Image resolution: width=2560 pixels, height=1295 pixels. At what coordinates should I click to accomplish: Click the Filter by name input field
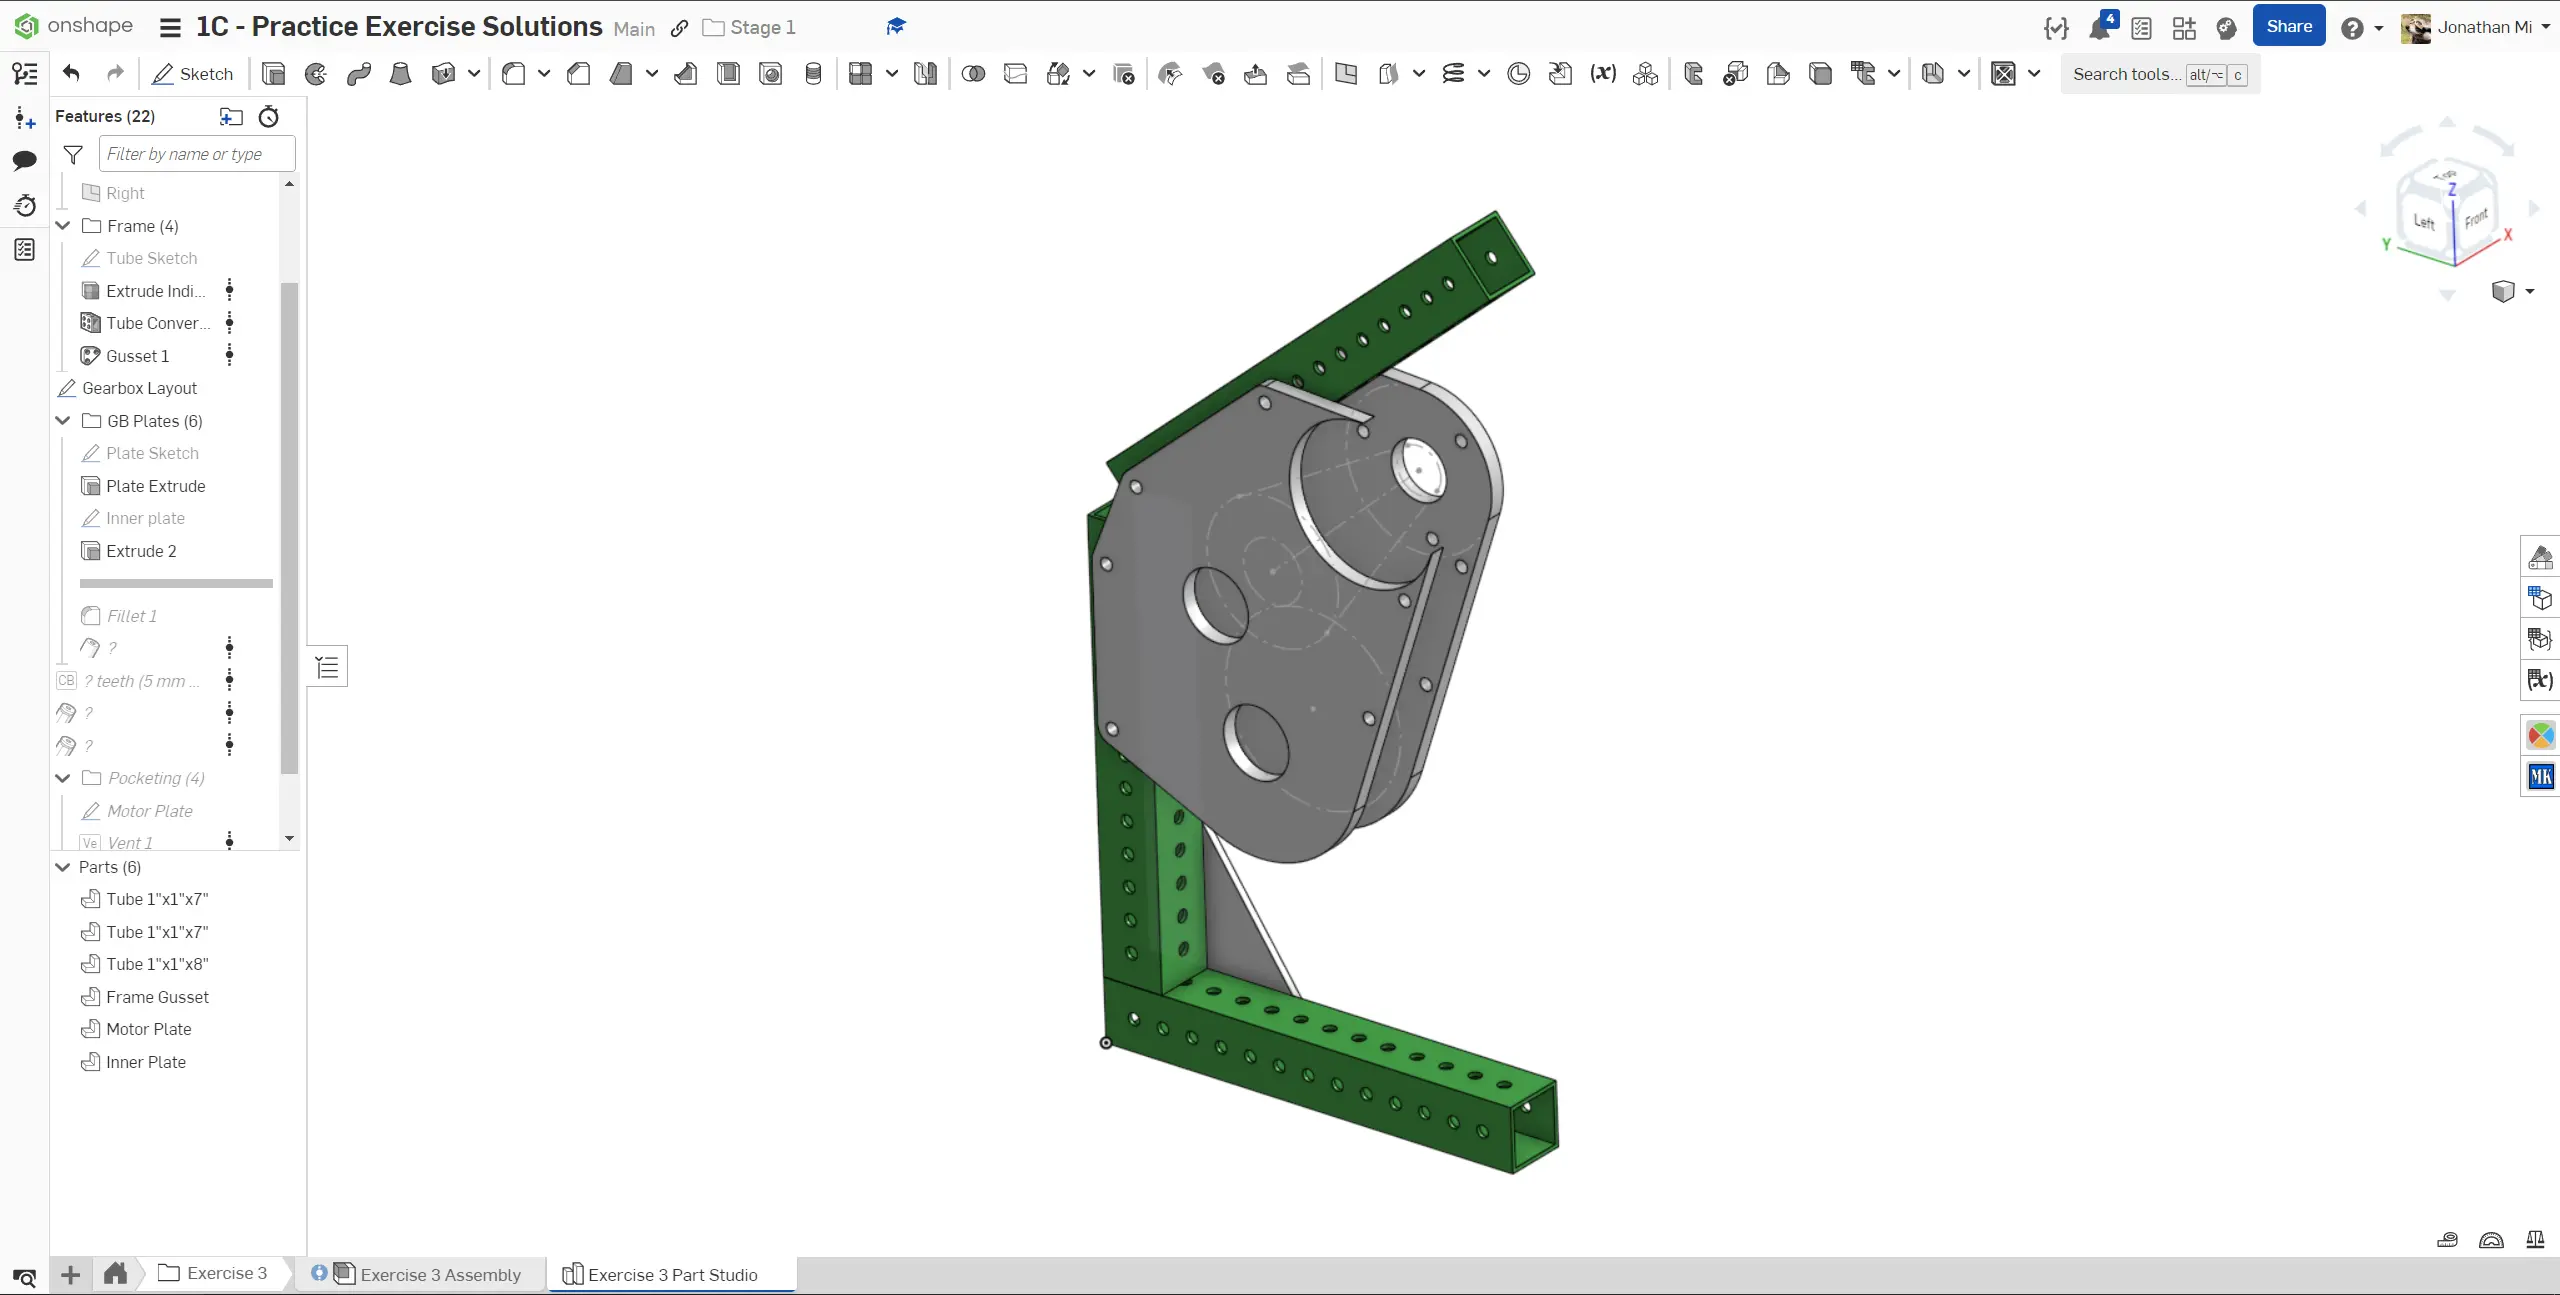click(197, 154)
